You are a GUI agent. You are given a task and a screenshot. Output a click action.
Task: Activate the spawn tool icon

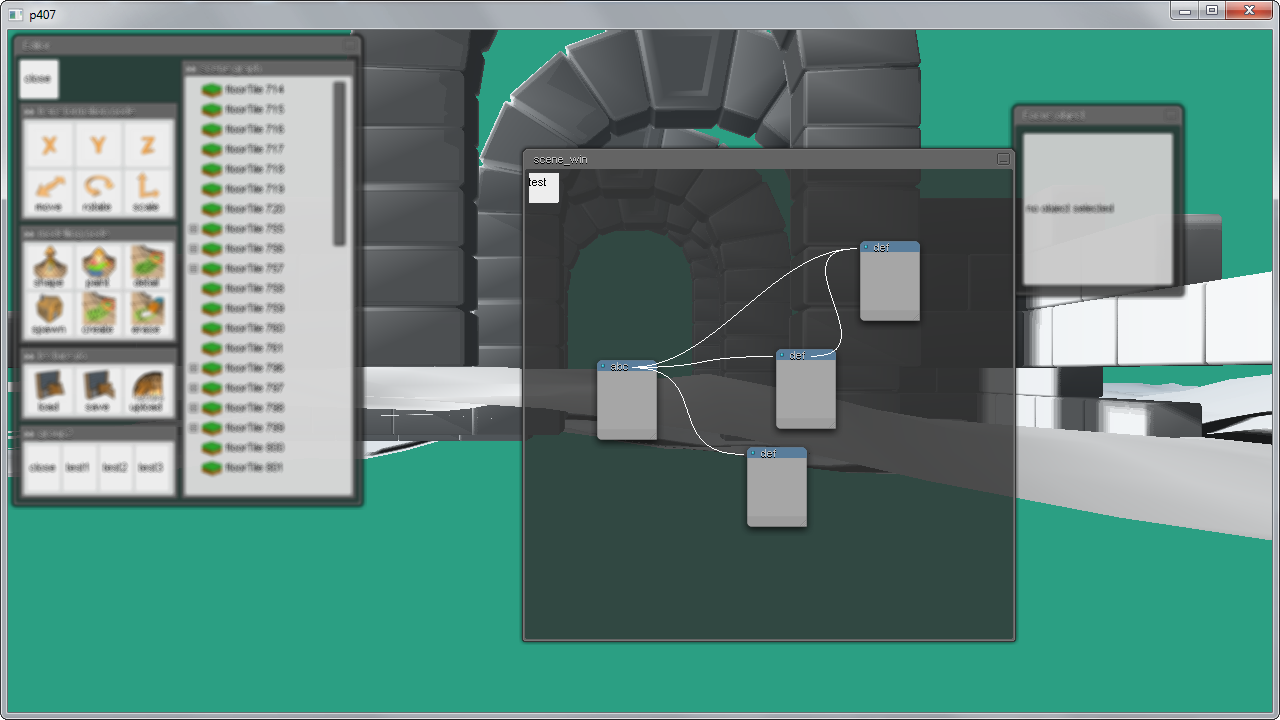48,313
